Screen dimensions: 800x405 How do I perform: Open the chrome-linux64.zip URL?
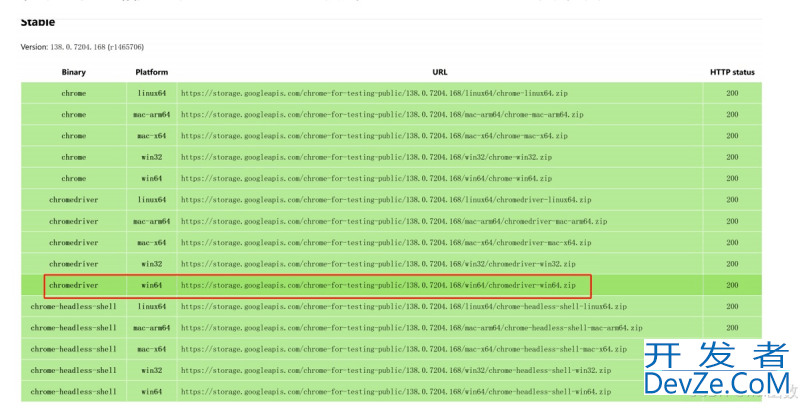pyautogui.click(x=374, y=93)
